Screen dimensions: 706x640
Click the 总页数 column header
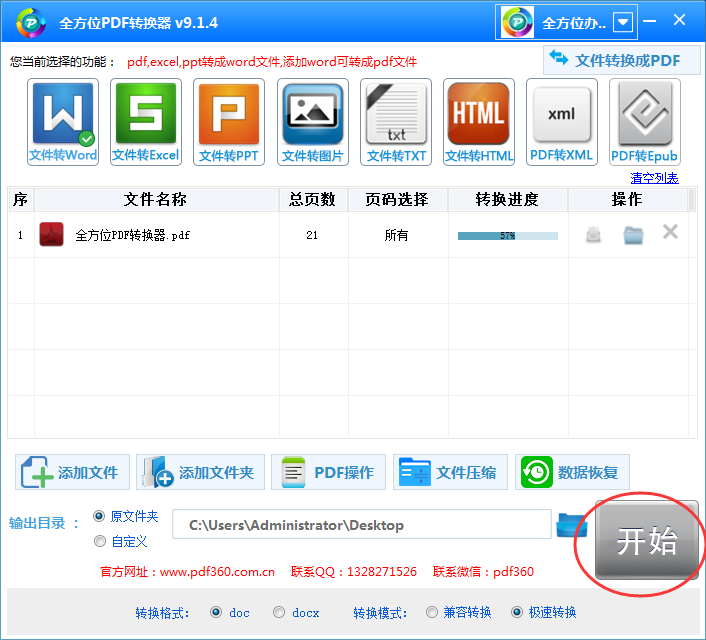click(313, 200)
